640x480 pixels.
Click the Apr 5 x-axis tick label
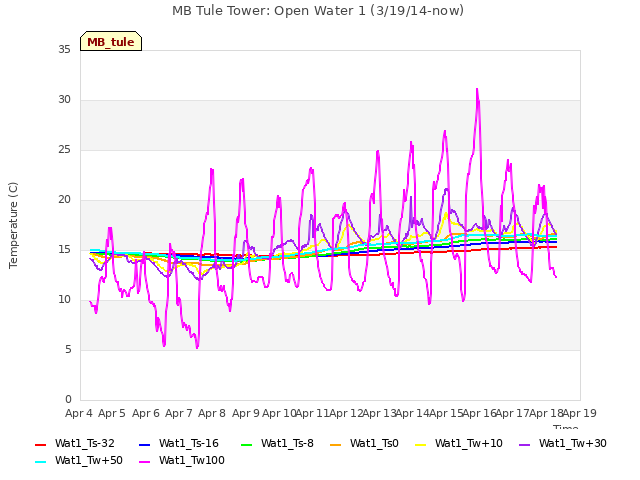[112, 413]
